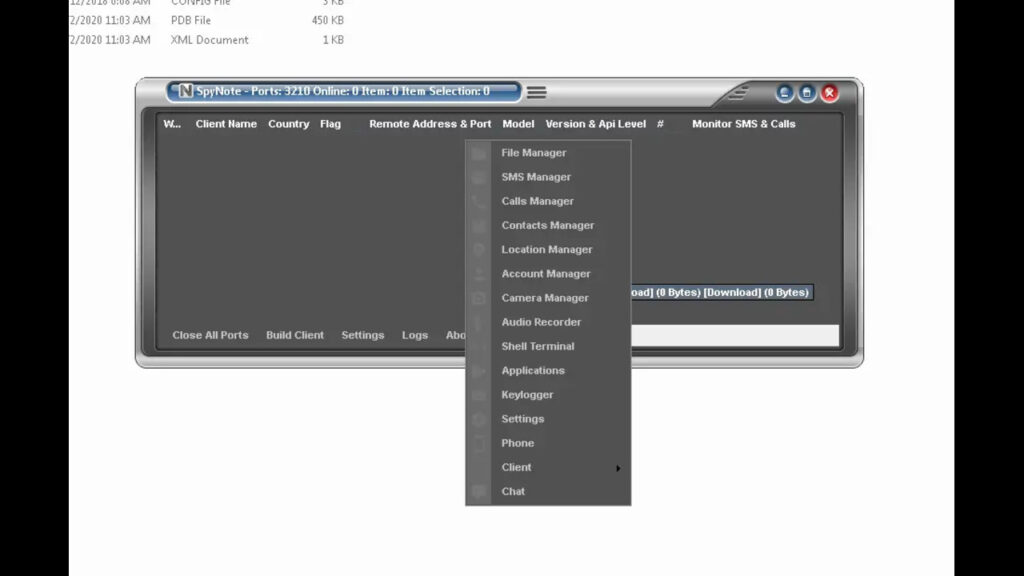Click the Model column header
This screenshot has width=1024, height=576.
click(518, 124)
